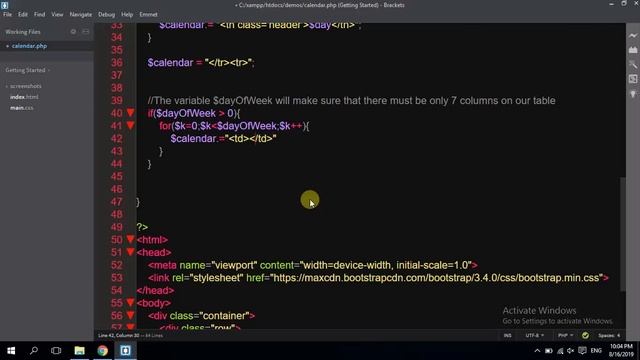The width and height of the screenshot is (640, 360).
Task: Click the editor vertical scrollbar thumb
Action: [x=622, y=234]
